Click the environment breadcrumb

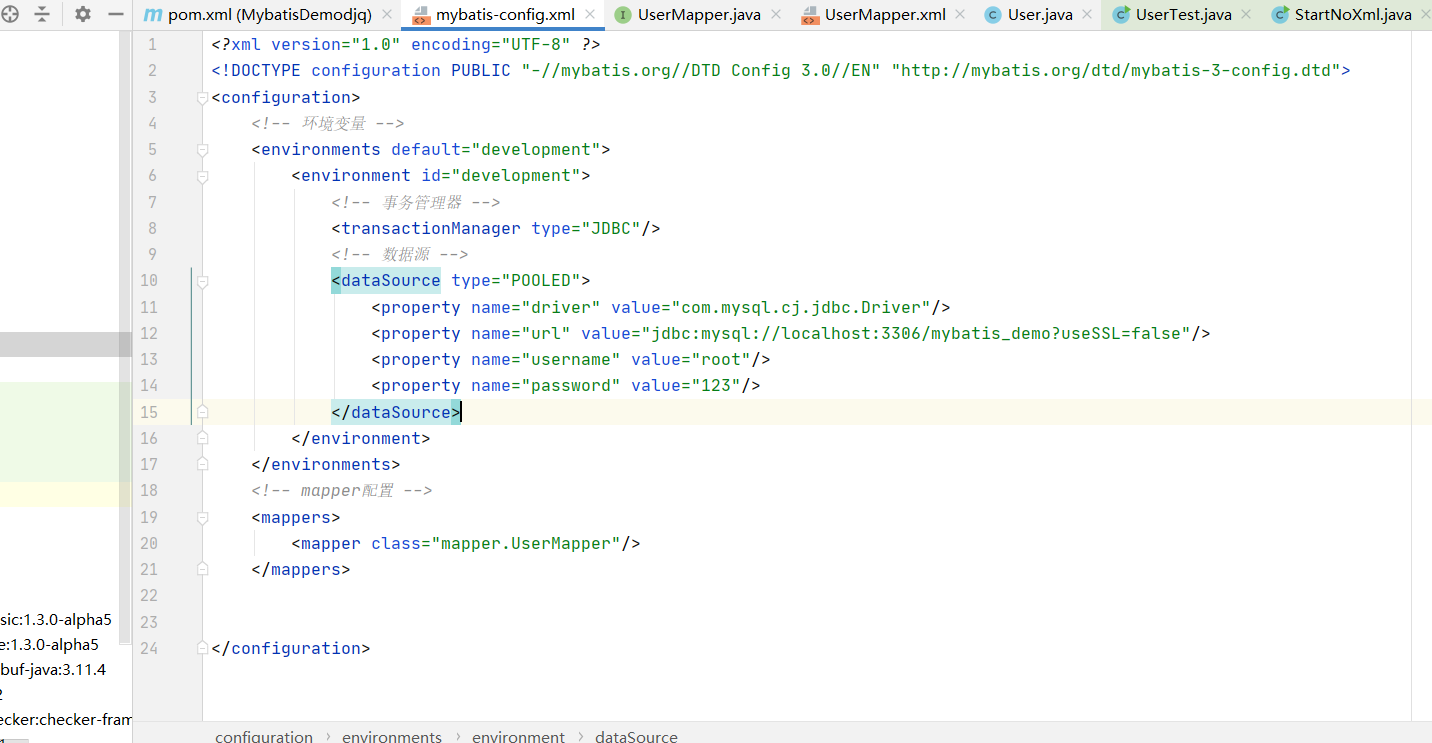(x=518, y=736)
